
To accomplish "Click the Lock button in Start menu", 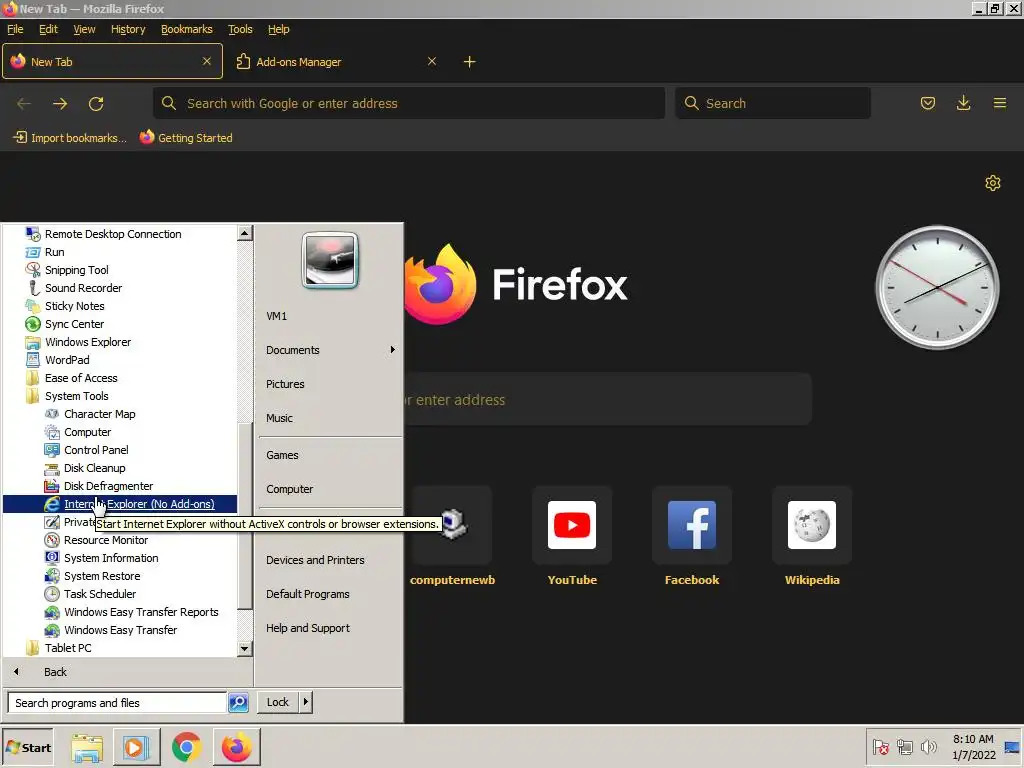I will pos(278,702).
